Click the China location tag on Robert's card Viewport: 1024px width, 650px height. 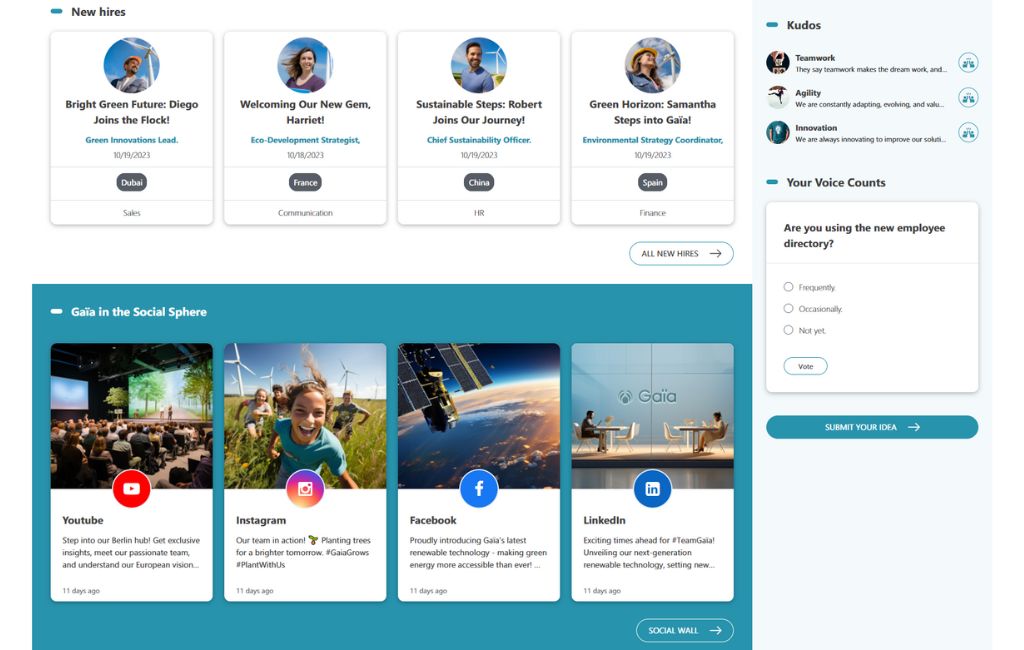[x=479, y=183]
